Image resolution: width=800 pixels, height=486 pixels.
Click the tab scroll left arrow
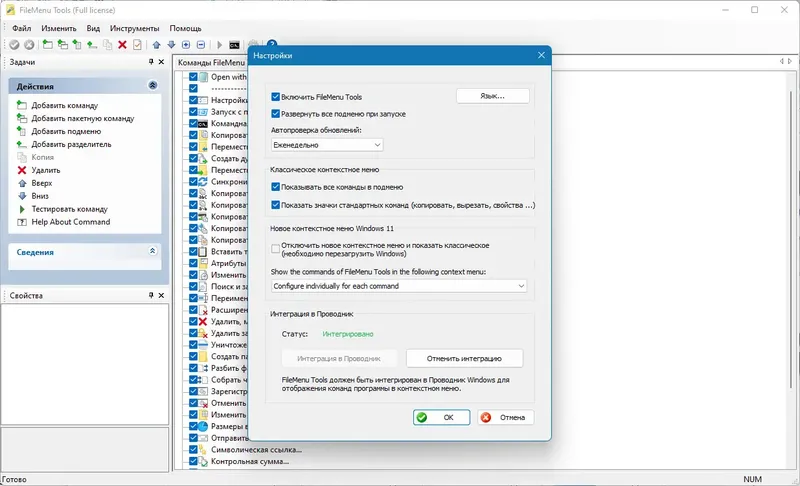click(x=781, y=61)
